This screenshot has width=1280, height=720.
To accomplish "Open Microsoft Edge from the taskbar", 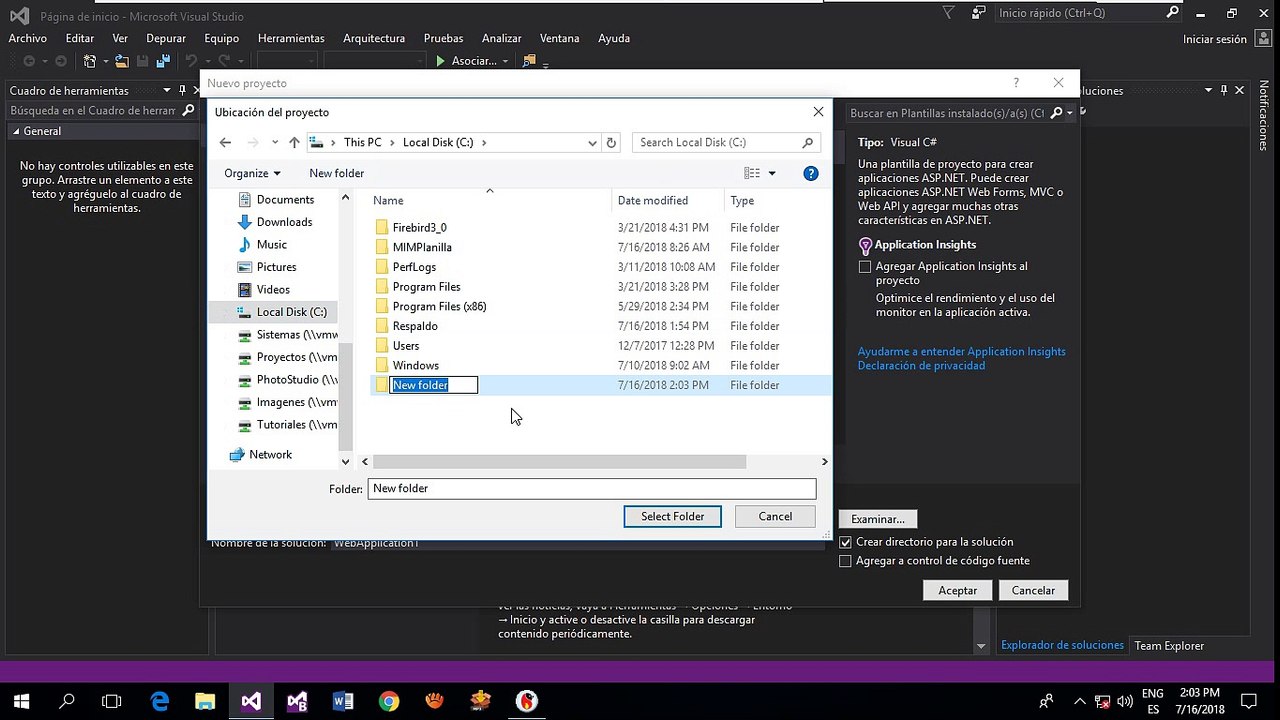I will tap(160, 701).
